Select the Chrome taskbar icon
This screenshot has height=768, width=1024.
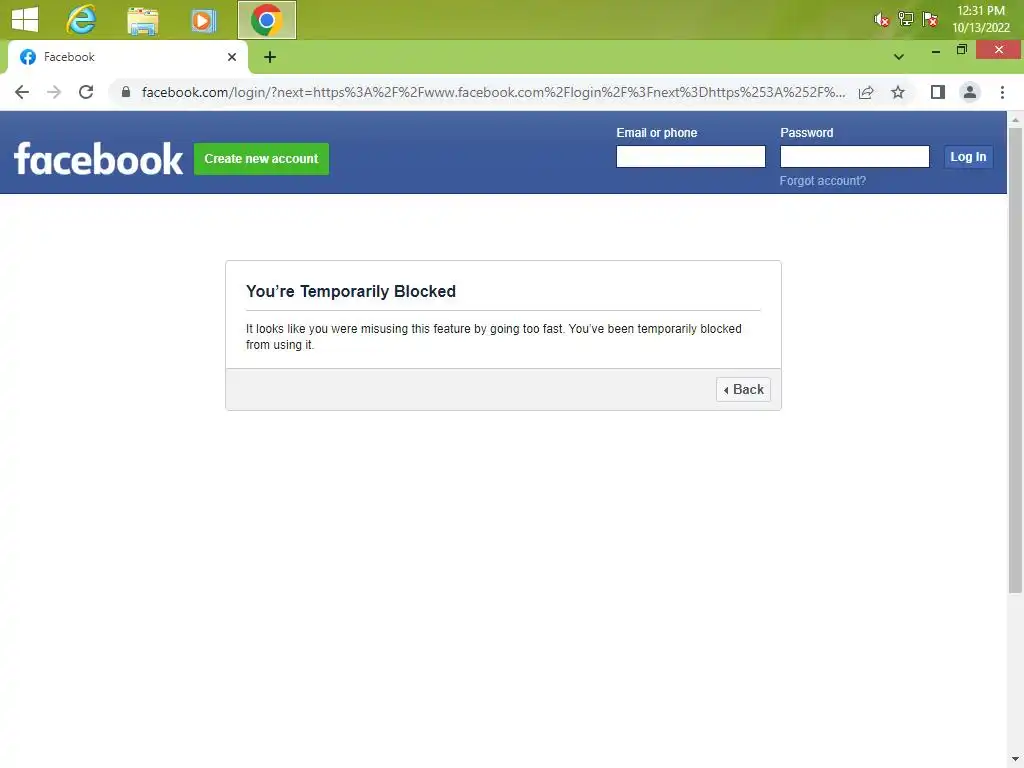[x=266, y=20]
